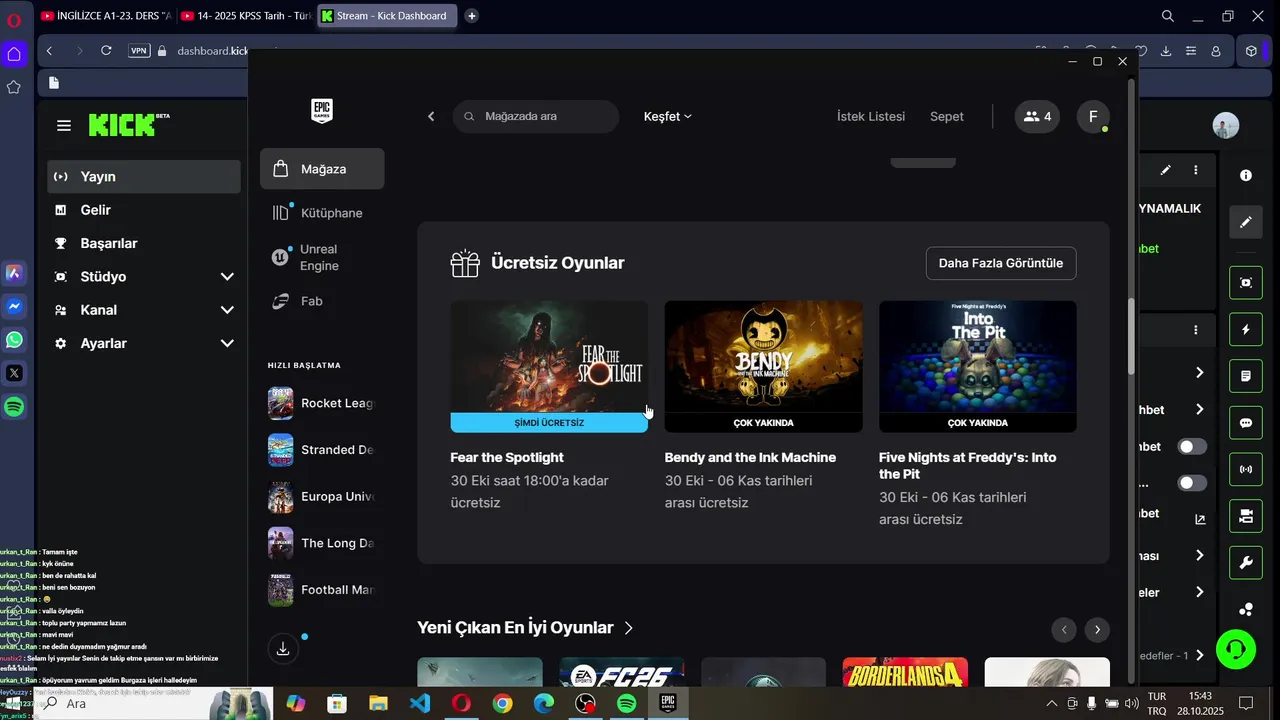
Task: Launch Football Manager from quick launch
Action: (322, 590)
